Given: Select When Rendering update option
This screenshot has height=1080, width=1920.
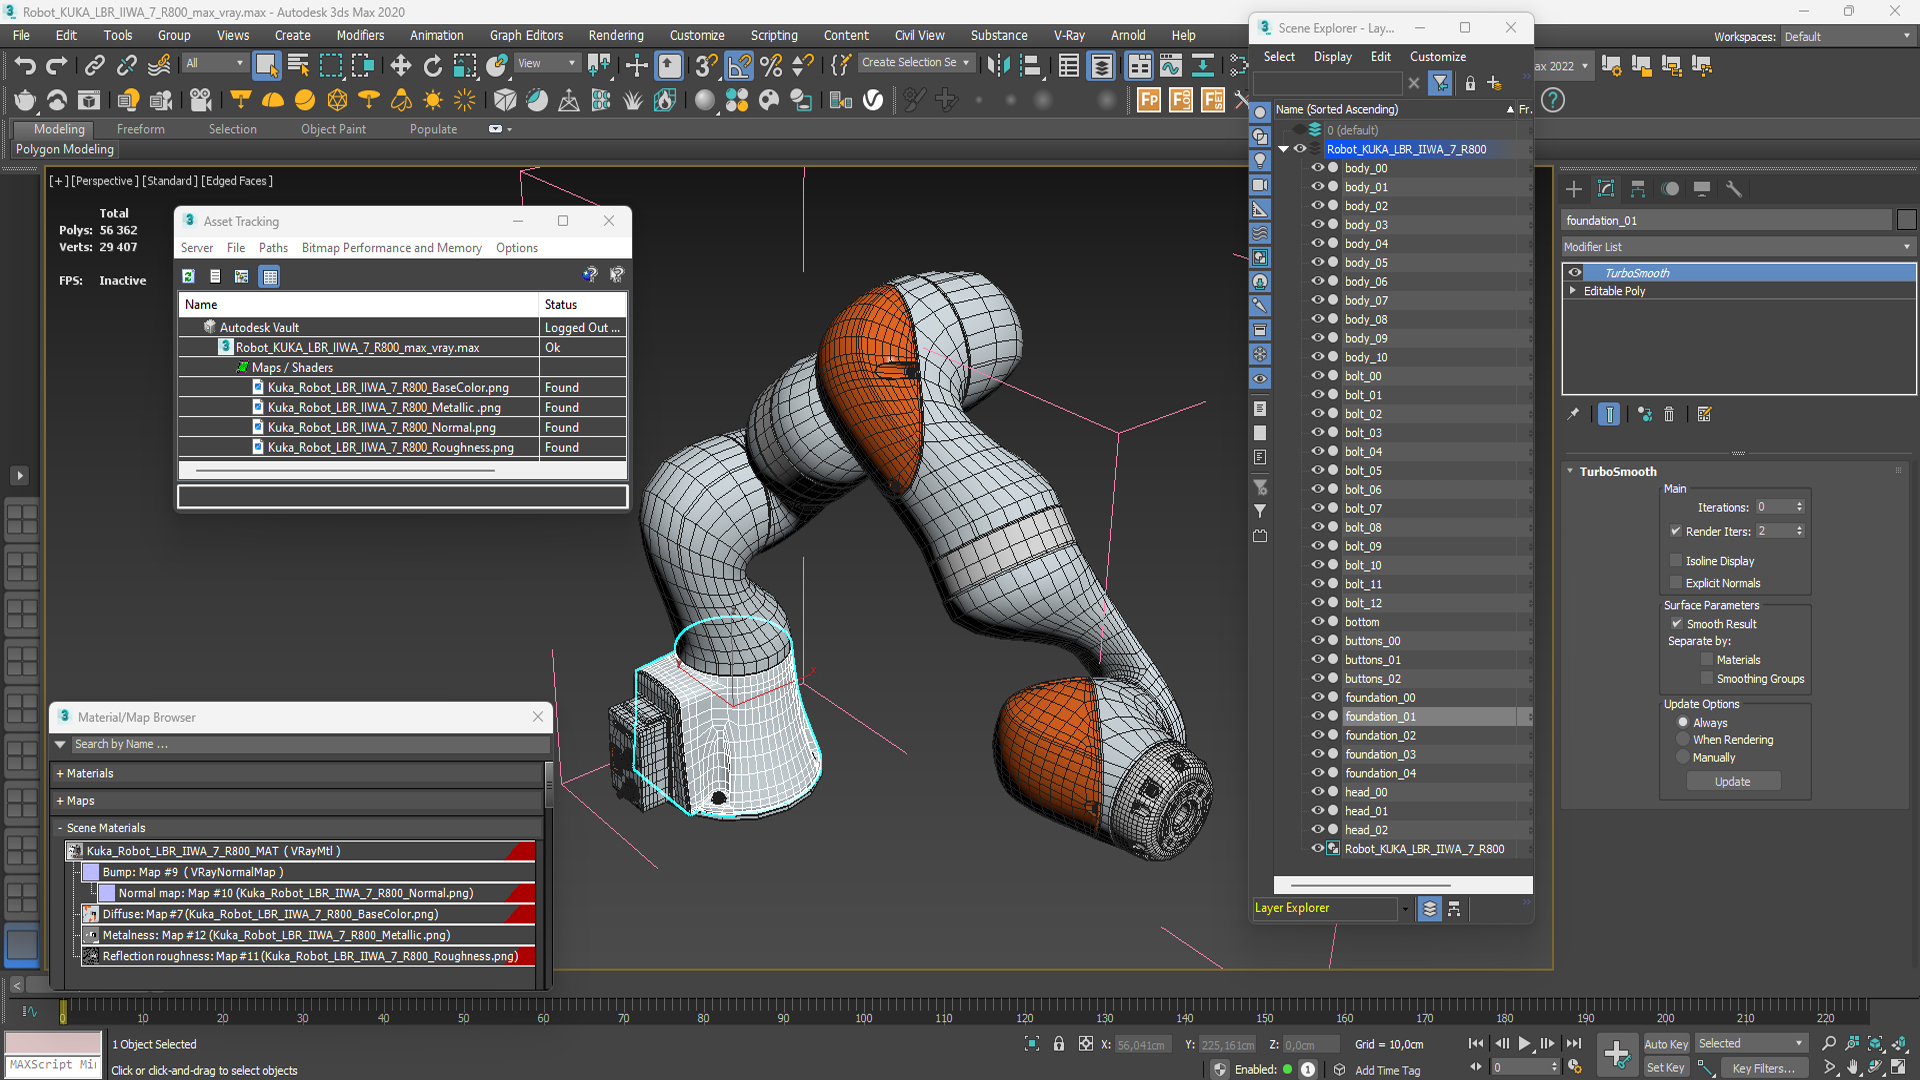Looking at the screenshot, I should tap(1683, 740).
